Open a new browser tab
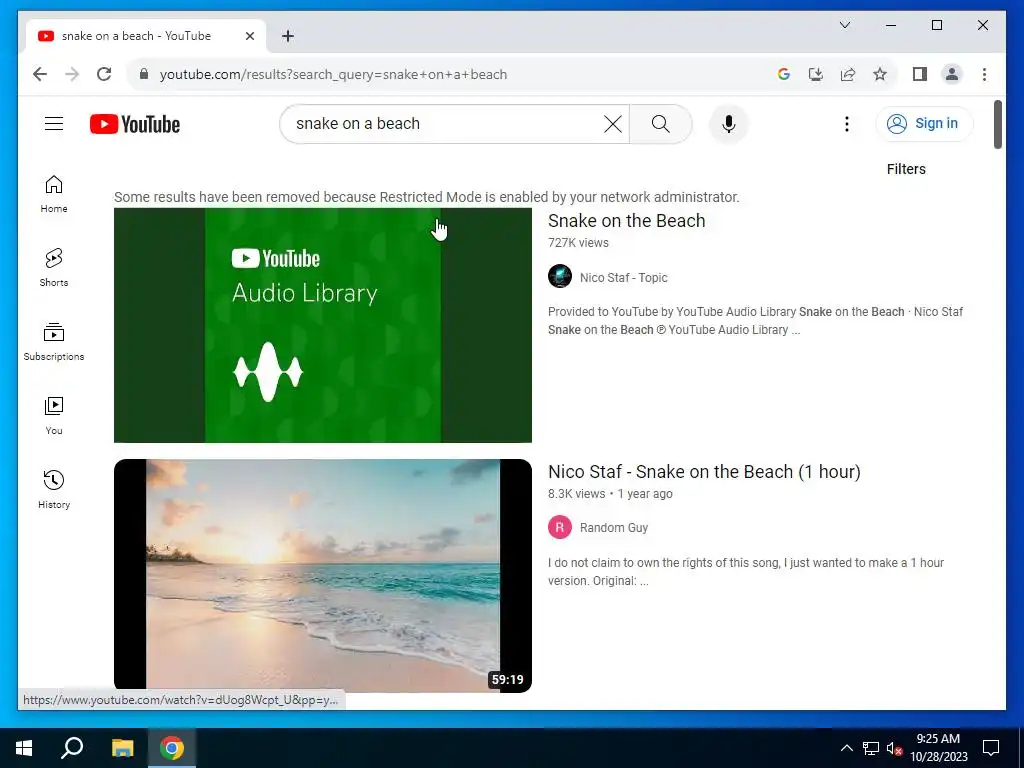The width and height of the screenshot is (1024, 768). click(x=288, y=36)
